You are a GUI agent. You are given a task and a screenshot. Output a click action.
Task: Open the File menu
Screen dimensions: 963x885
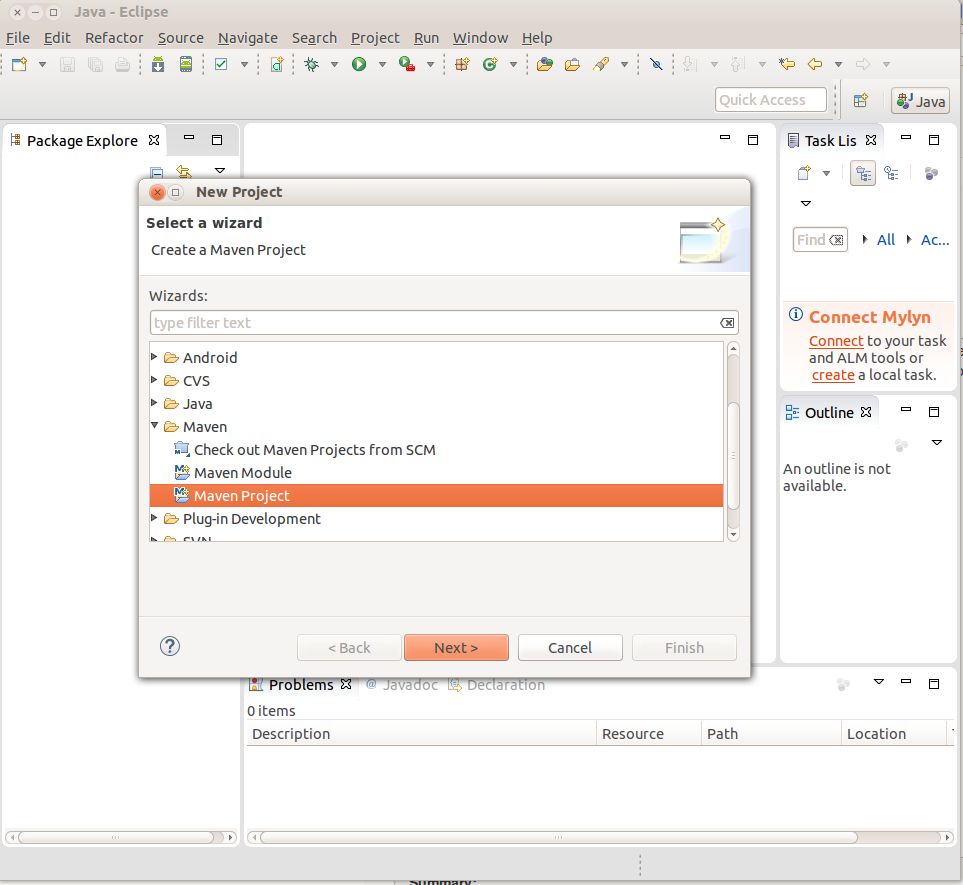pos(18,37)
